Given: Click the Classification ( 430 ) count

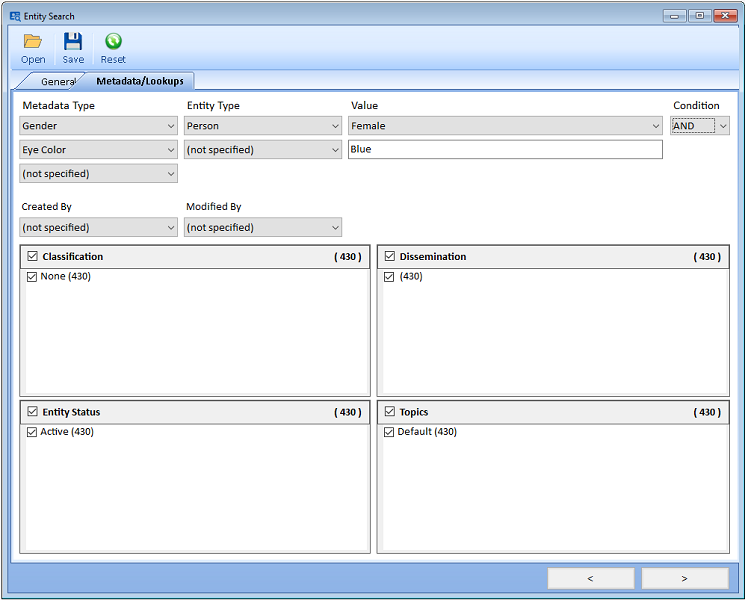Looking at the screenshot, I should click(x=348, y=257).
